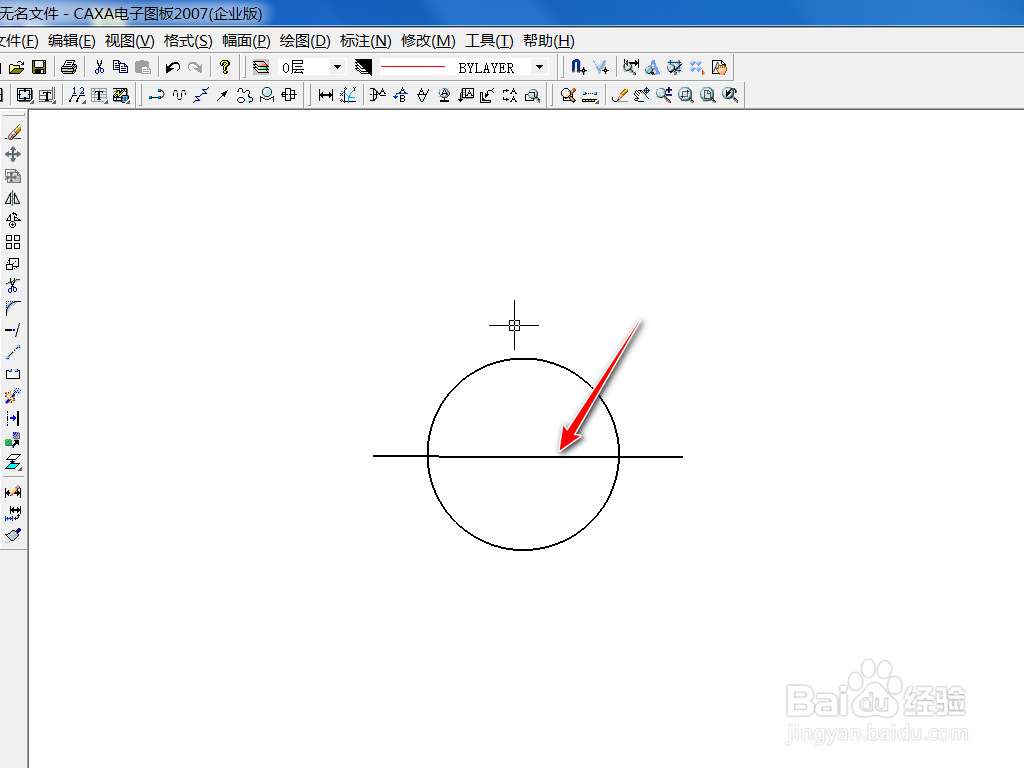This screenshot has height=768, width=1024.
Task: Click the redraw pencil icon
Action: click(x=620, y=95)
